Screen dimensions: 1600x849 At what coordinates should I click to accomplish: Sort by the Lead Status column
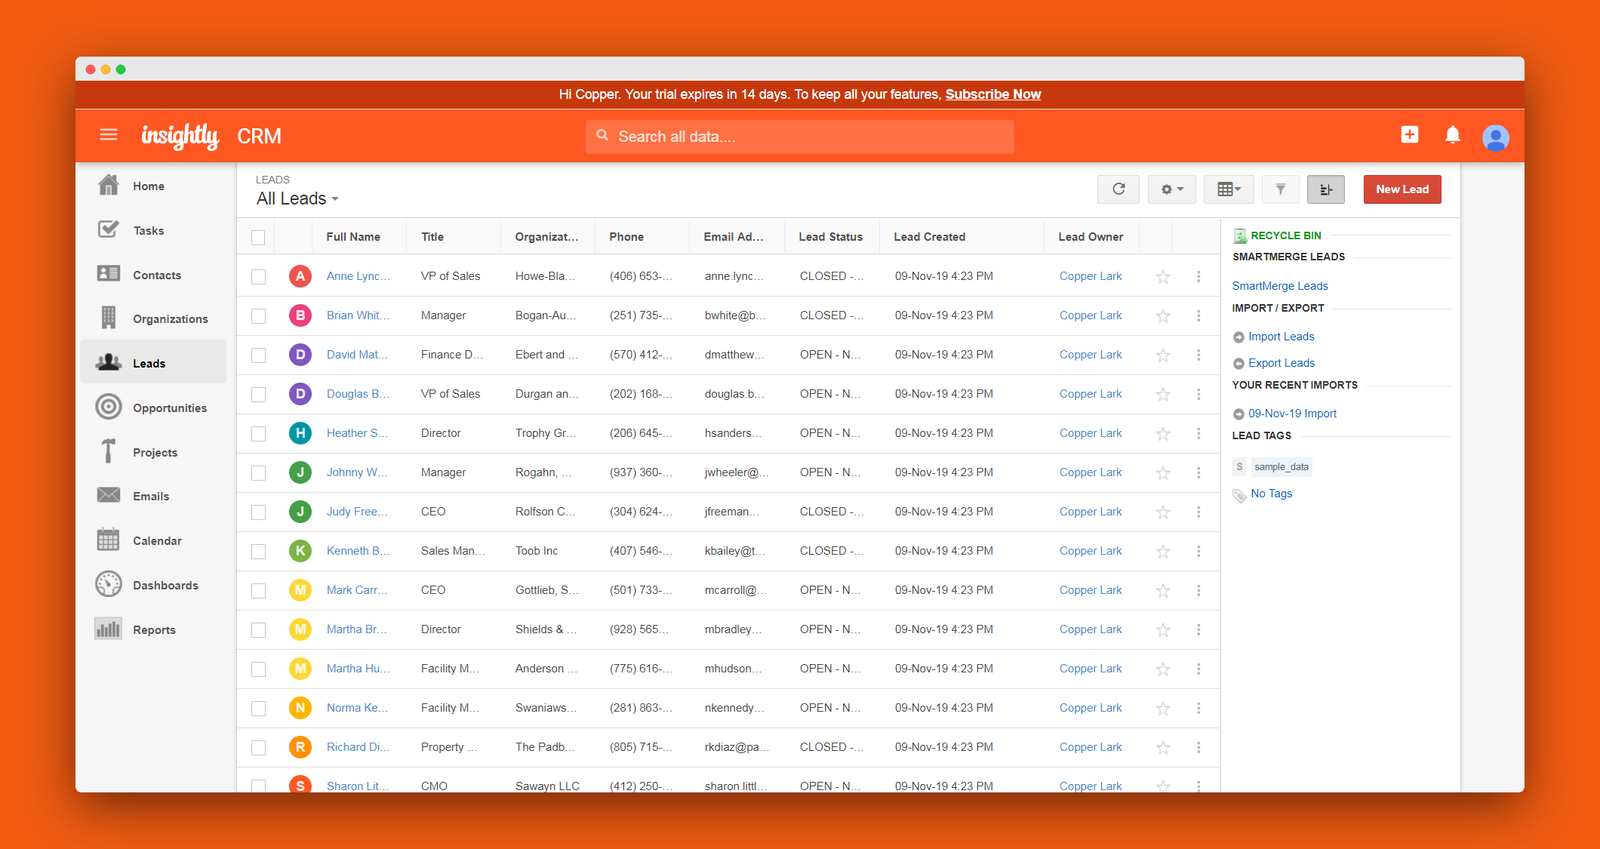point(830,237)
